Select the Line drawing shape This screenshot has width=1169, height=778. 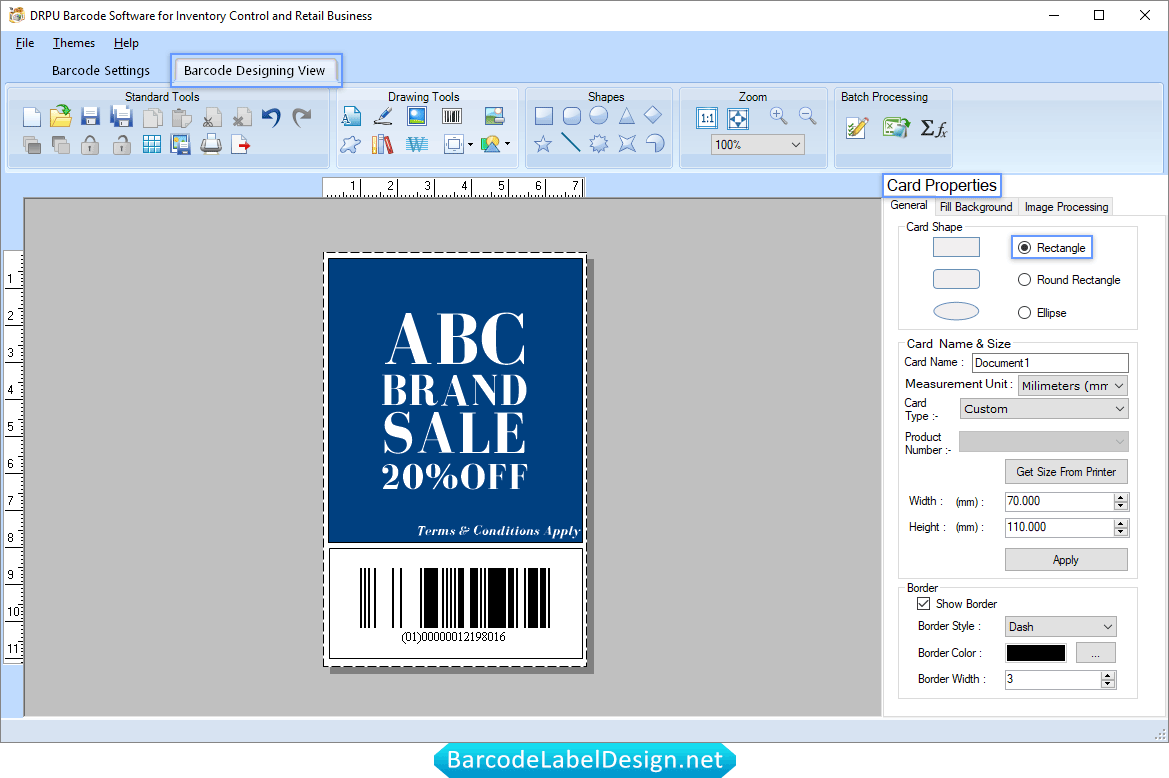click(x=571, y=142)
